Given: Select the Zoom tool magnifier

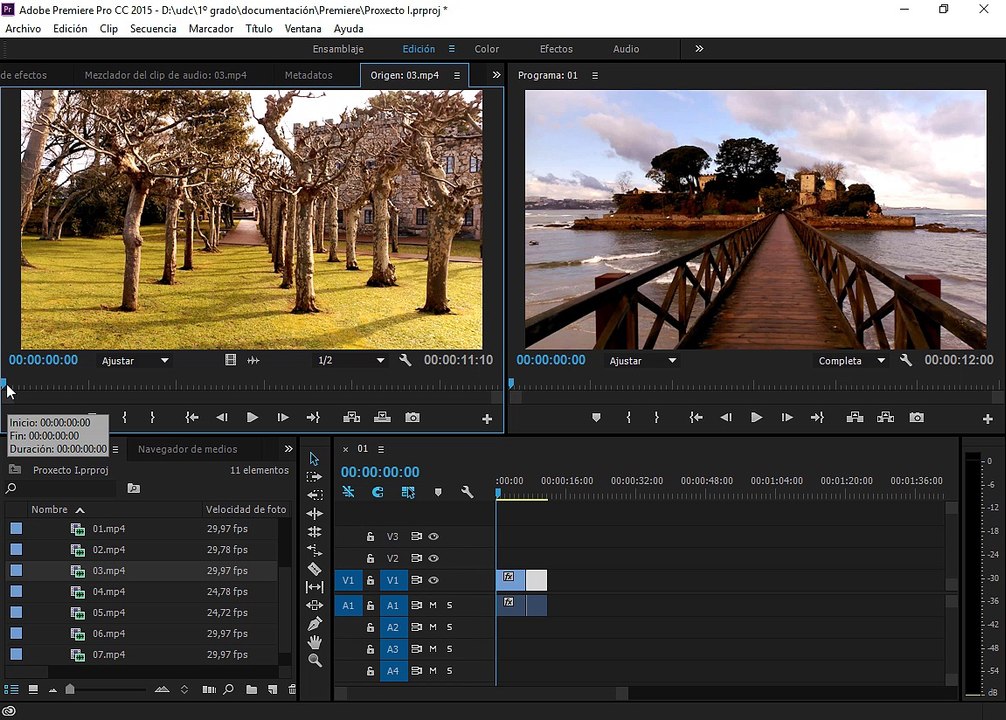Looking at the screenshot, I should pyautogui.click(x=314, y=660).
